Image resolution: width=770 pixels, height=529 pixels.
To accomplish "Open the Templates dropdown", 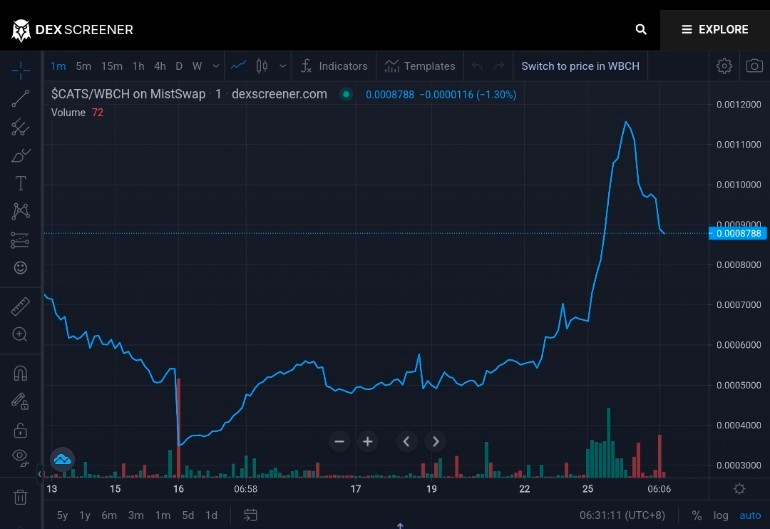I will (420, 66).
